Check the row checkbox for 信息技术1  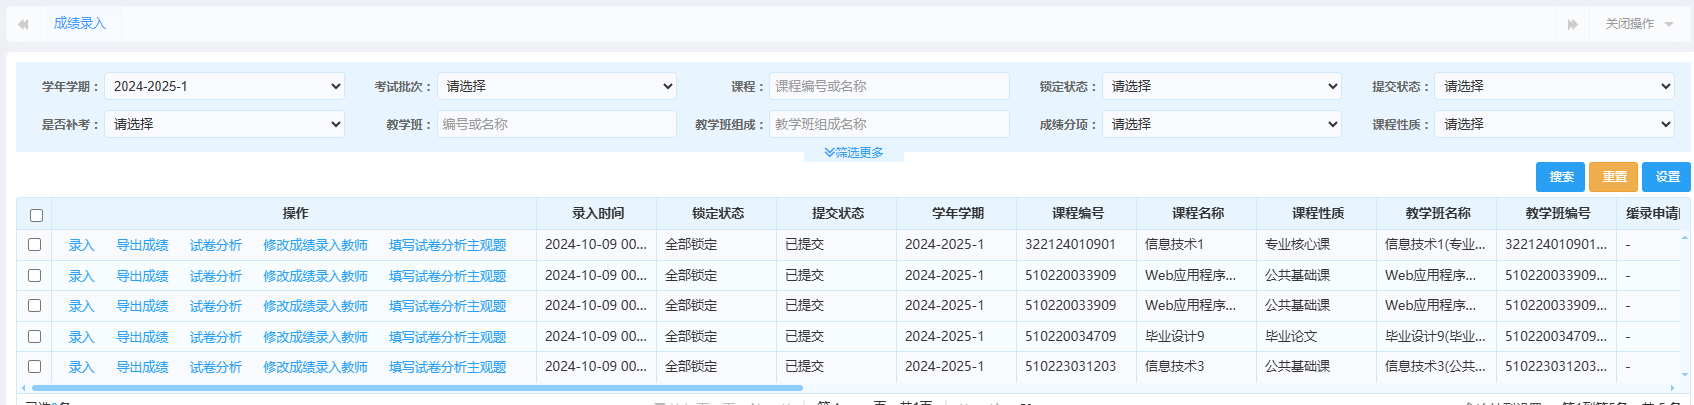pyautogui.click(x=35, y=245)
